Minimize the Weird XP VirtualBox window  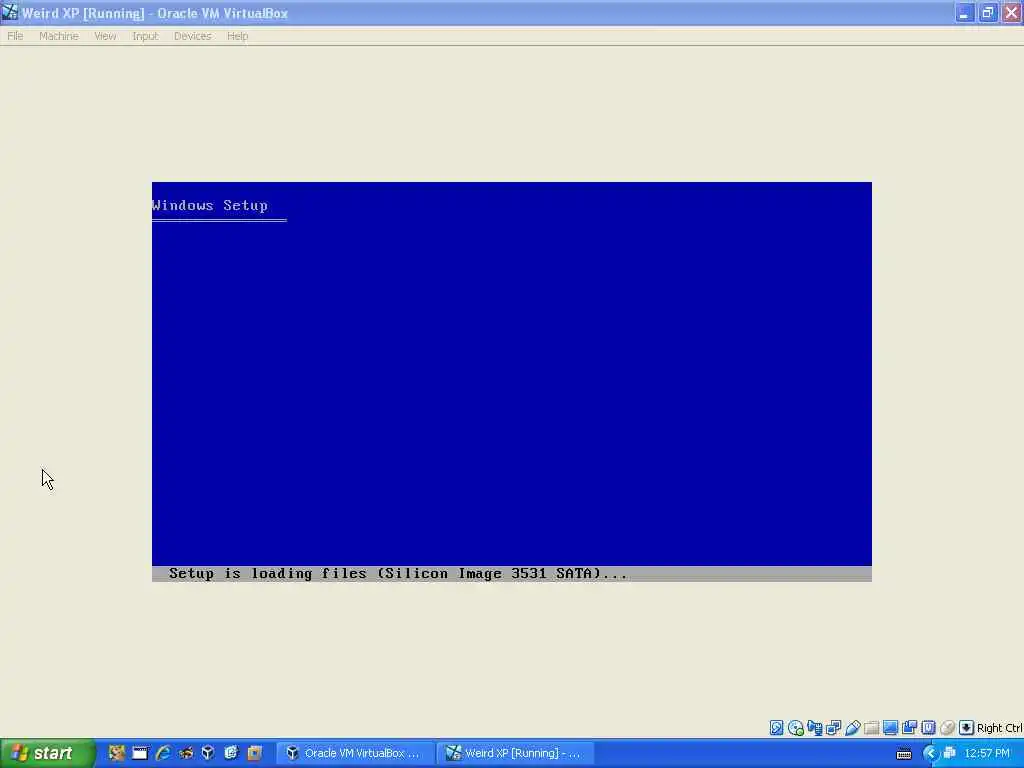[x=964, y=13]
